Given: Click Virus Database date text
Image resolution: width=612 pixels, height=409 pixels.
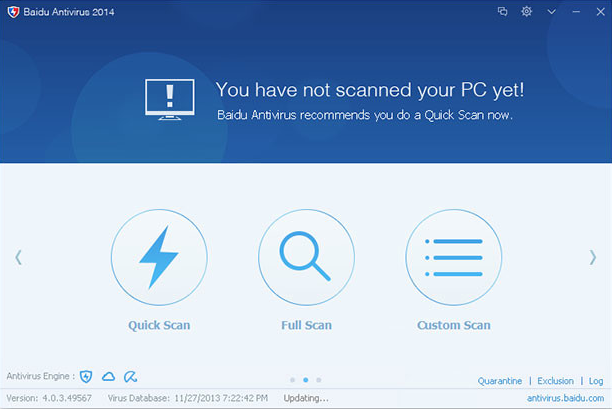Looking at the screenshot, I should (x=188, y=398).
